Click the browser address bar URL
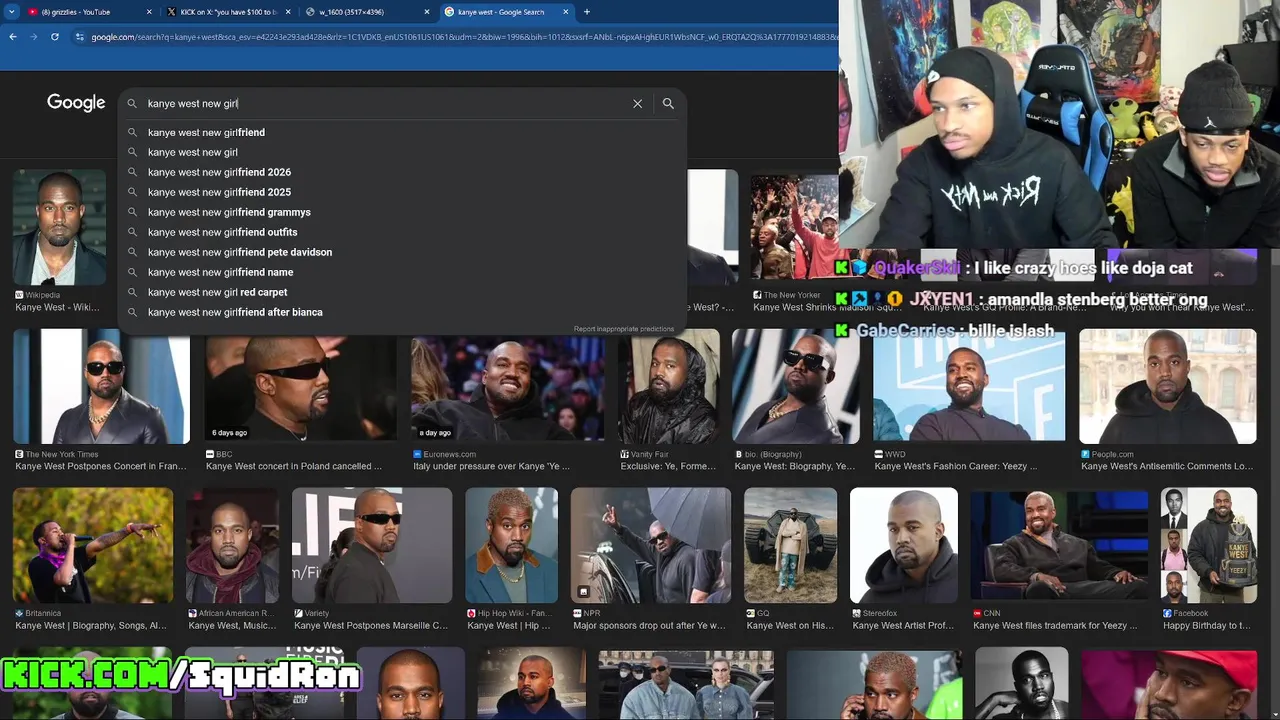The image size is (1280, 720). 465,37
